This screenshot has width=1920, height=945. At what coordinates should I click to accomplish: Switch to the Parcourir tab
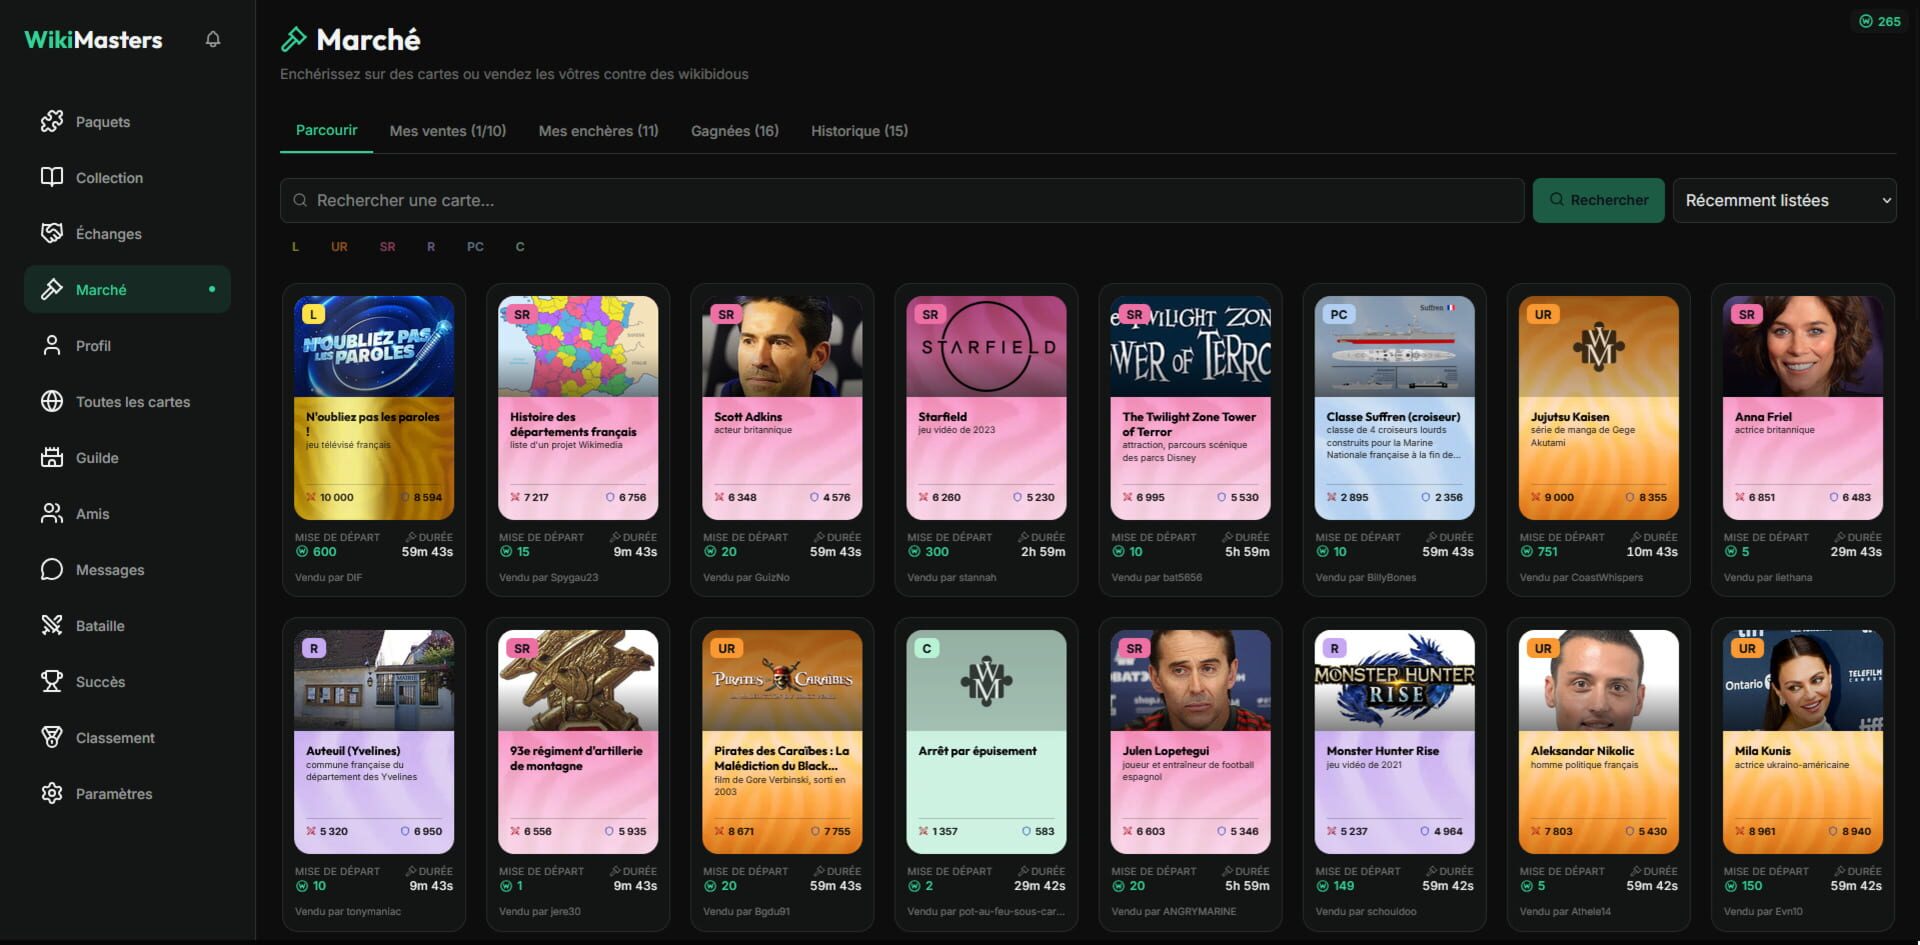pyautogui.click(x=326, y=130)
